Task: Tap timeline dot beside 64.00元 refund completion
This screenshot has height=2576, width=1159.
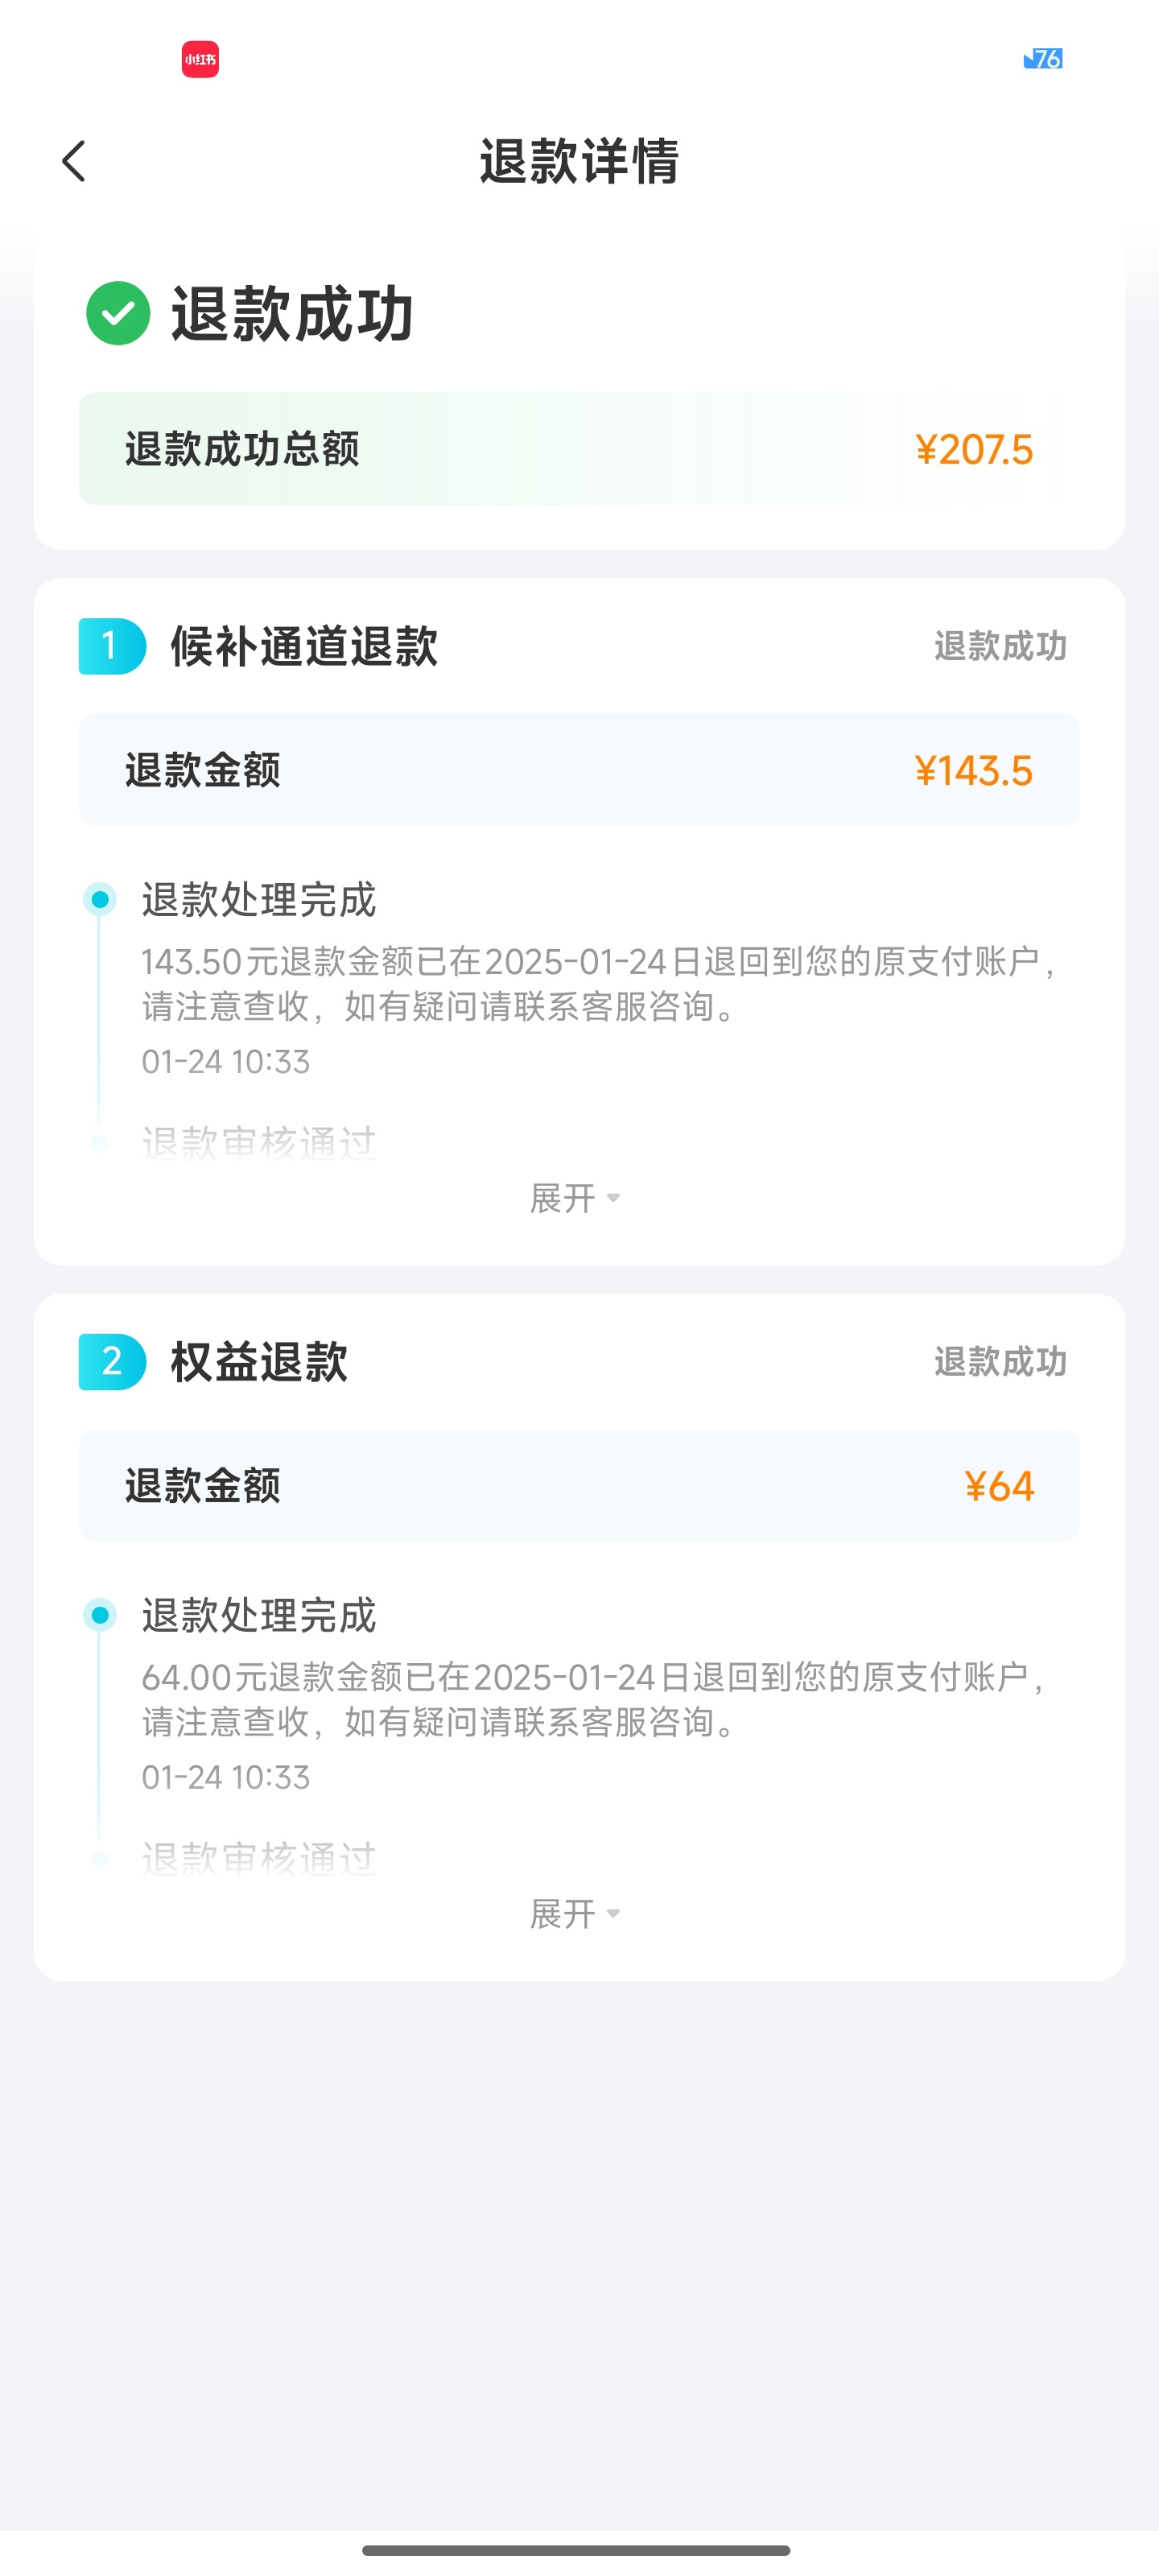Action: 100,1614
